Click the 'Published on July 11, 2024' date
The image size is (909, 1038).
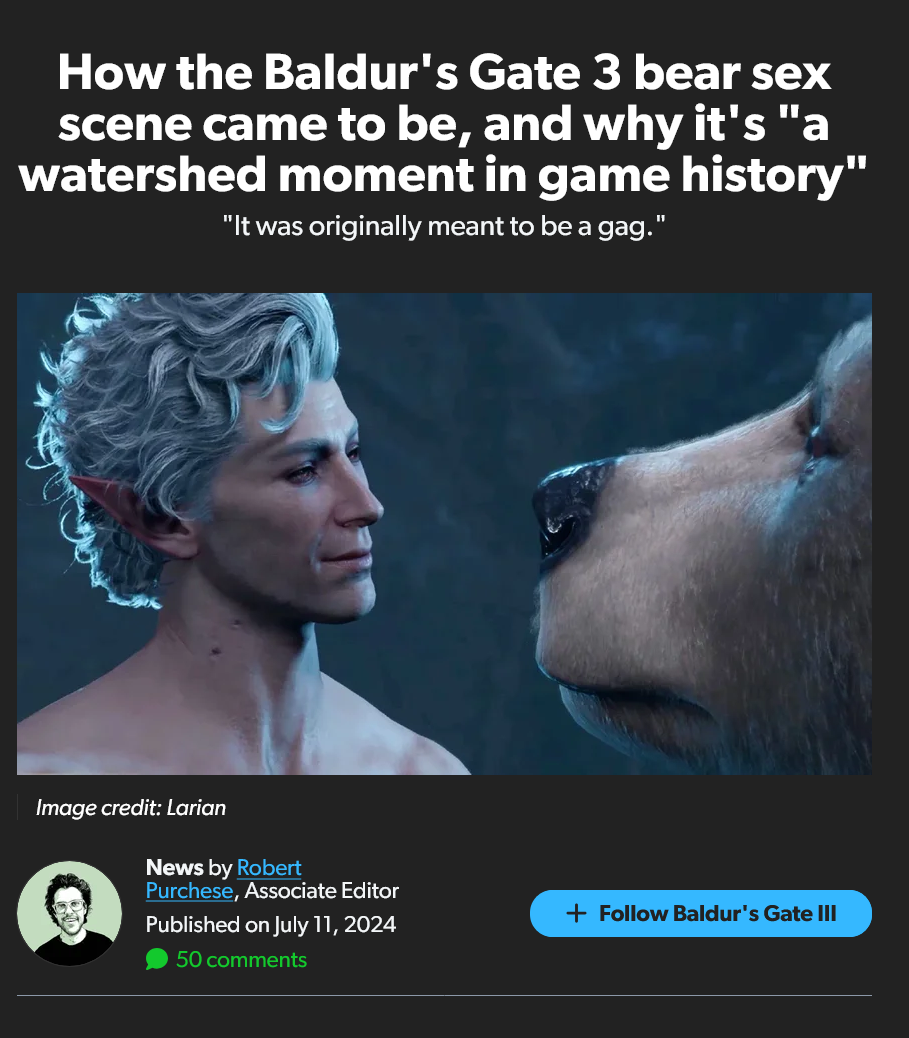271,924
